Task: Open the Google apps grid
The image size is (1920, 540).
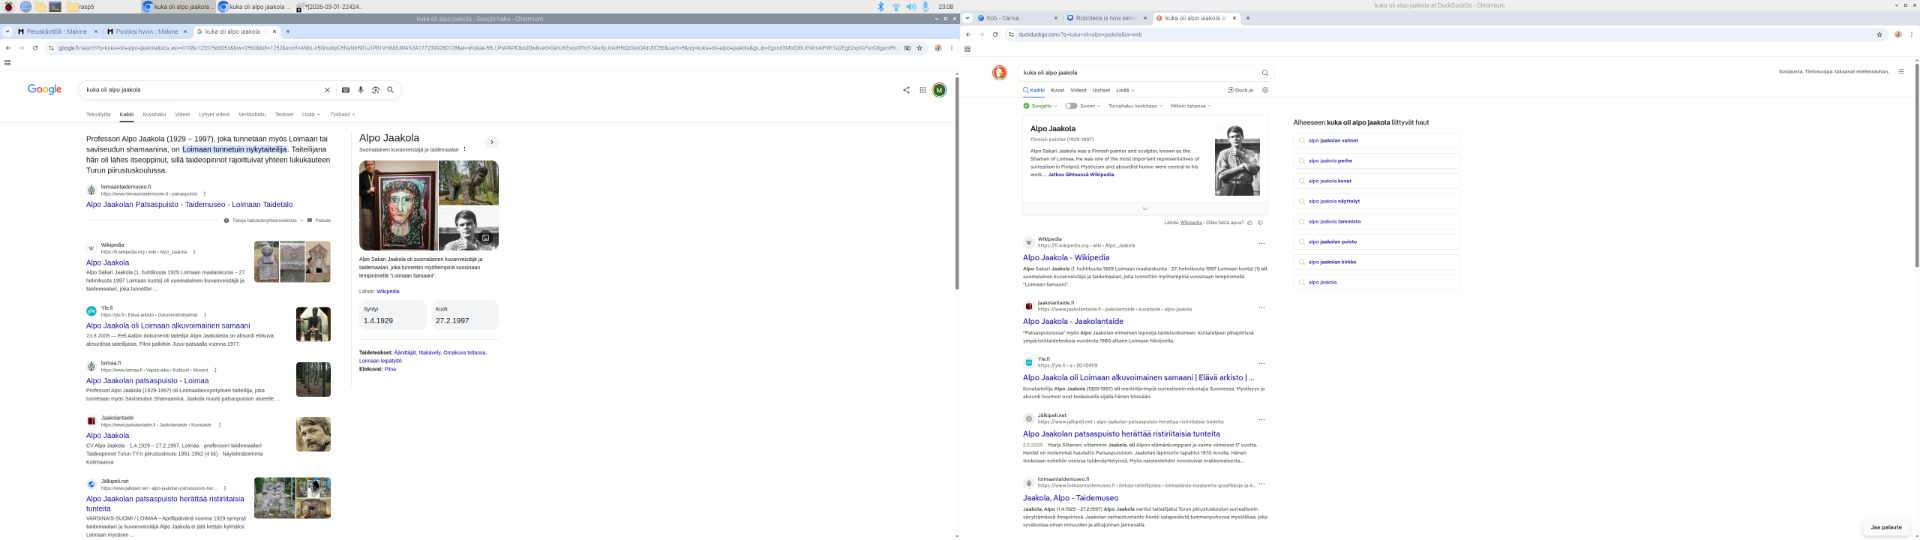Action: (922, 90)
